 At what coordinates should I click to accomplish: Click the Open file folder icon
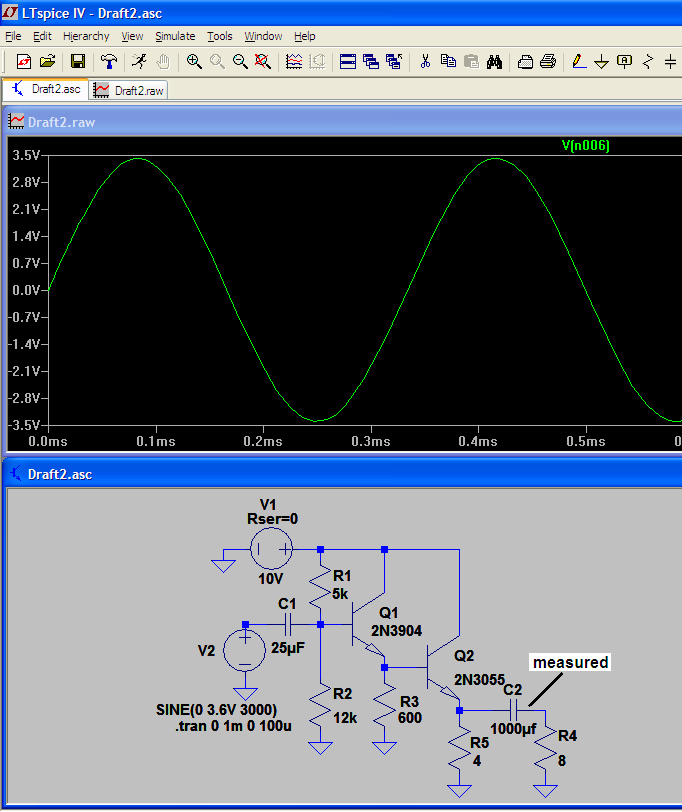click(48, 62)
